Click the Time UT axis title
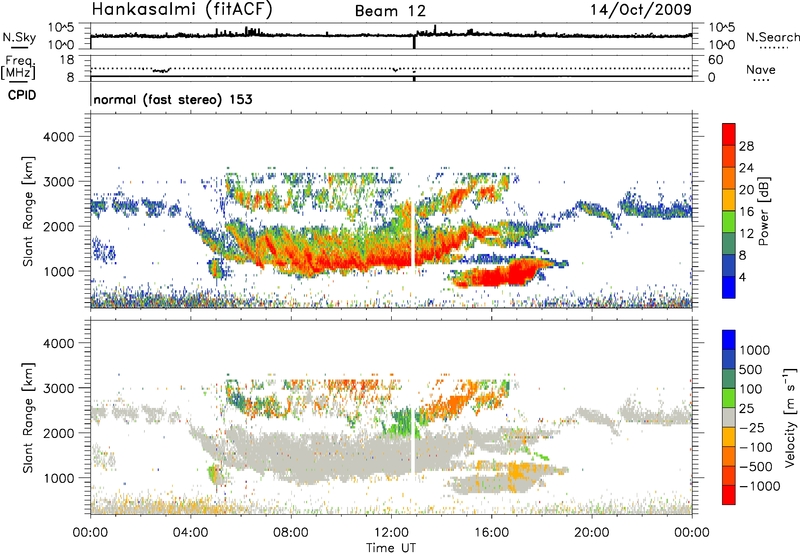The height and width of the screenshot is (554, 800). coord(391,548)
